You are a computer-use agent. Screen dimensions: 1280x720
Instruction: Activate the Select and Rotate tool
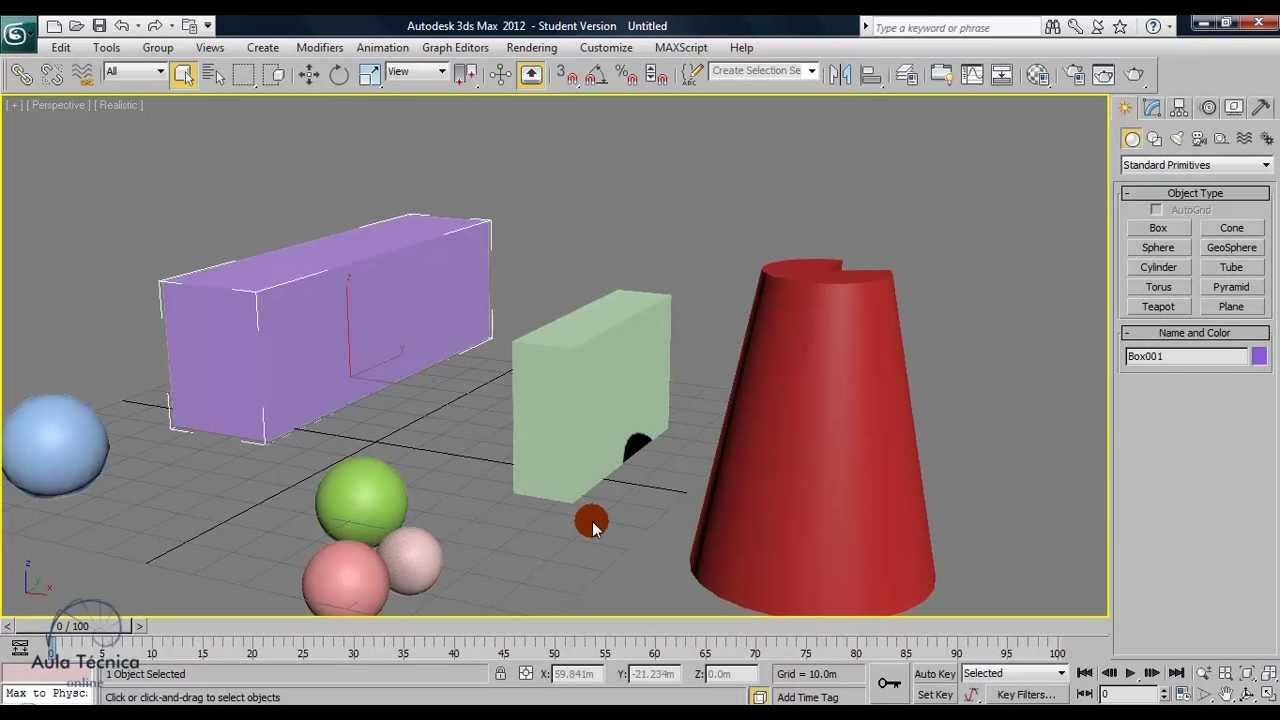coord(339,74)
